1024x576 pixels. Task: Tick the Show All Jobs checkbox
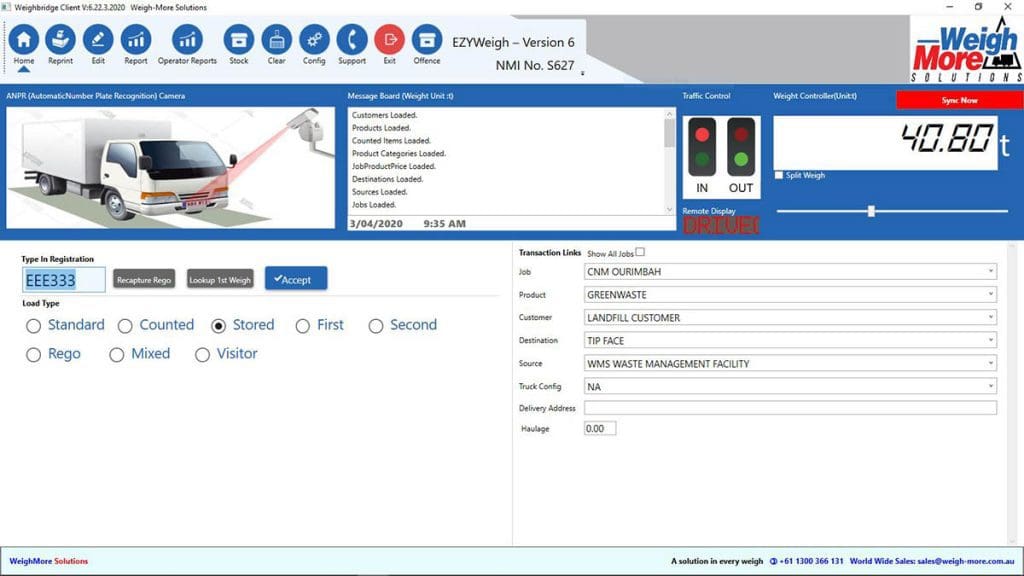click(x=640, y=252)
